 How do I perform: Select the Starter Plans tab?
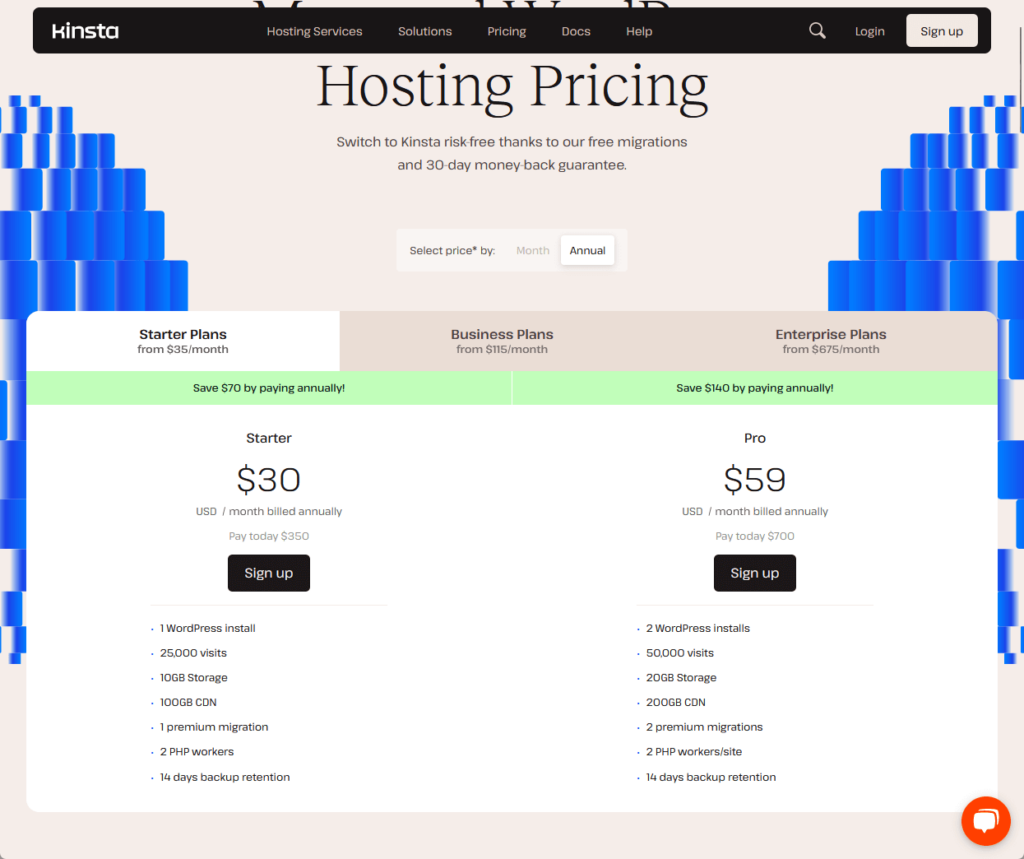[183, 341]
